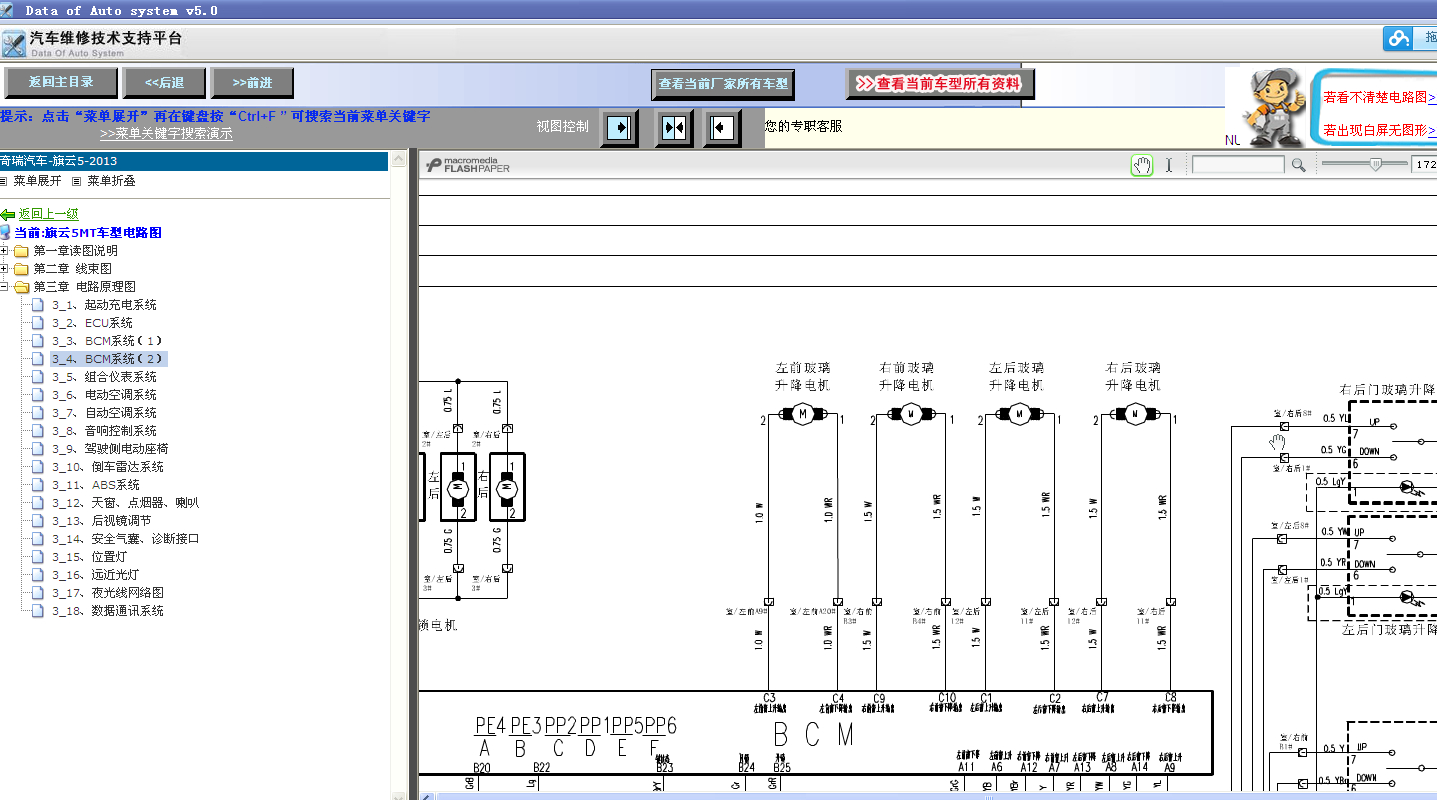
Task: Click the document icon beside 3_11、ABS系统
Action: (38, 485)
